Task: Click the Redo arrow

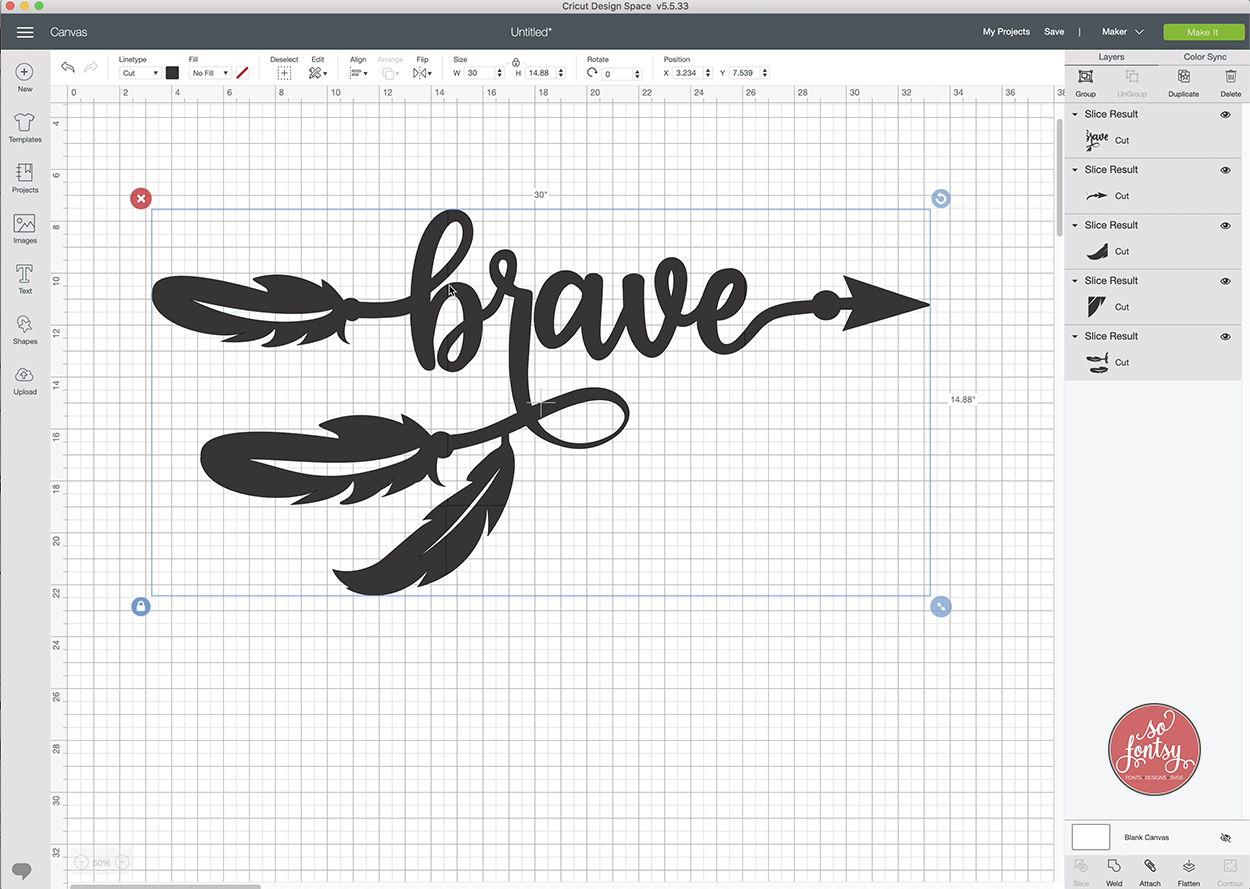Action: 91,67
